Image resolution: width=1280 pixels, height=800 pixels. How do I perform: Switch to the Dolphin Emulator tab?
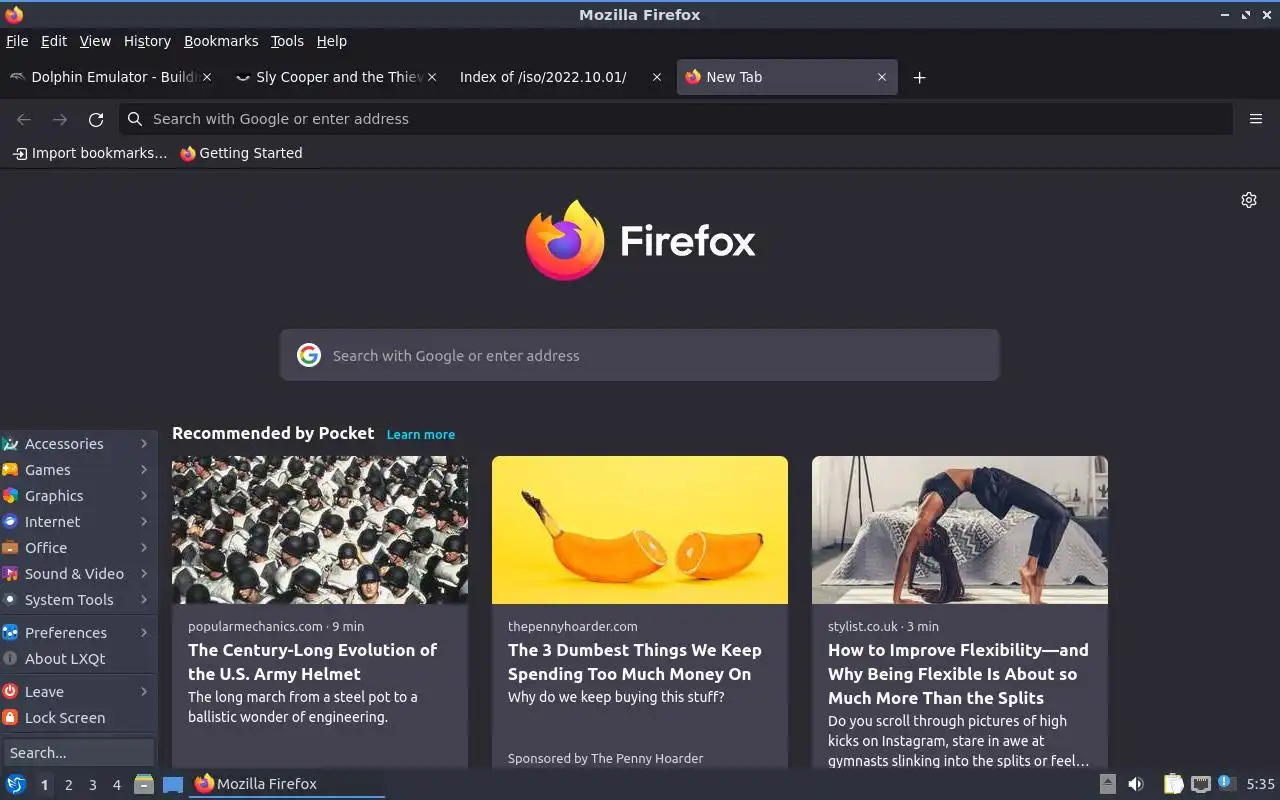pyautogui.click(x=110, y=77)
